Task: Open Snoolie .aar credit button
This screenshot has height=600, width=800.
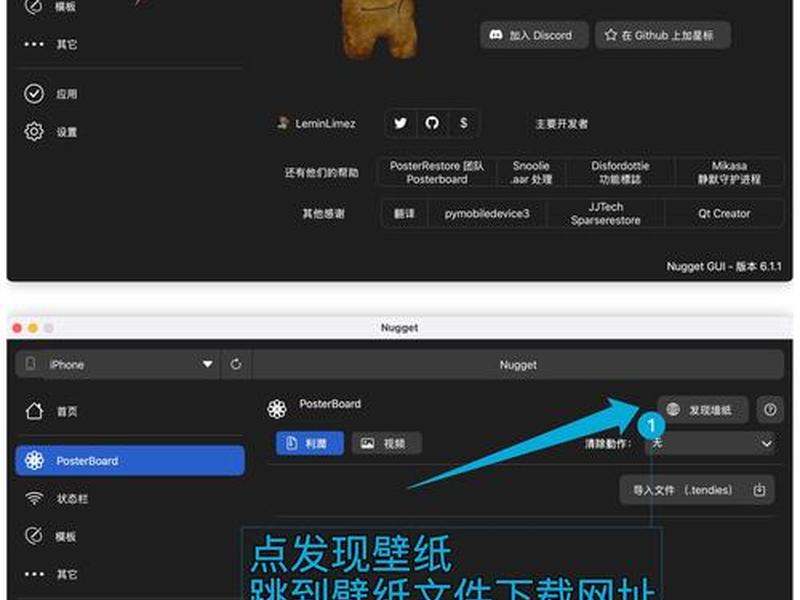Action: (531, 172)
